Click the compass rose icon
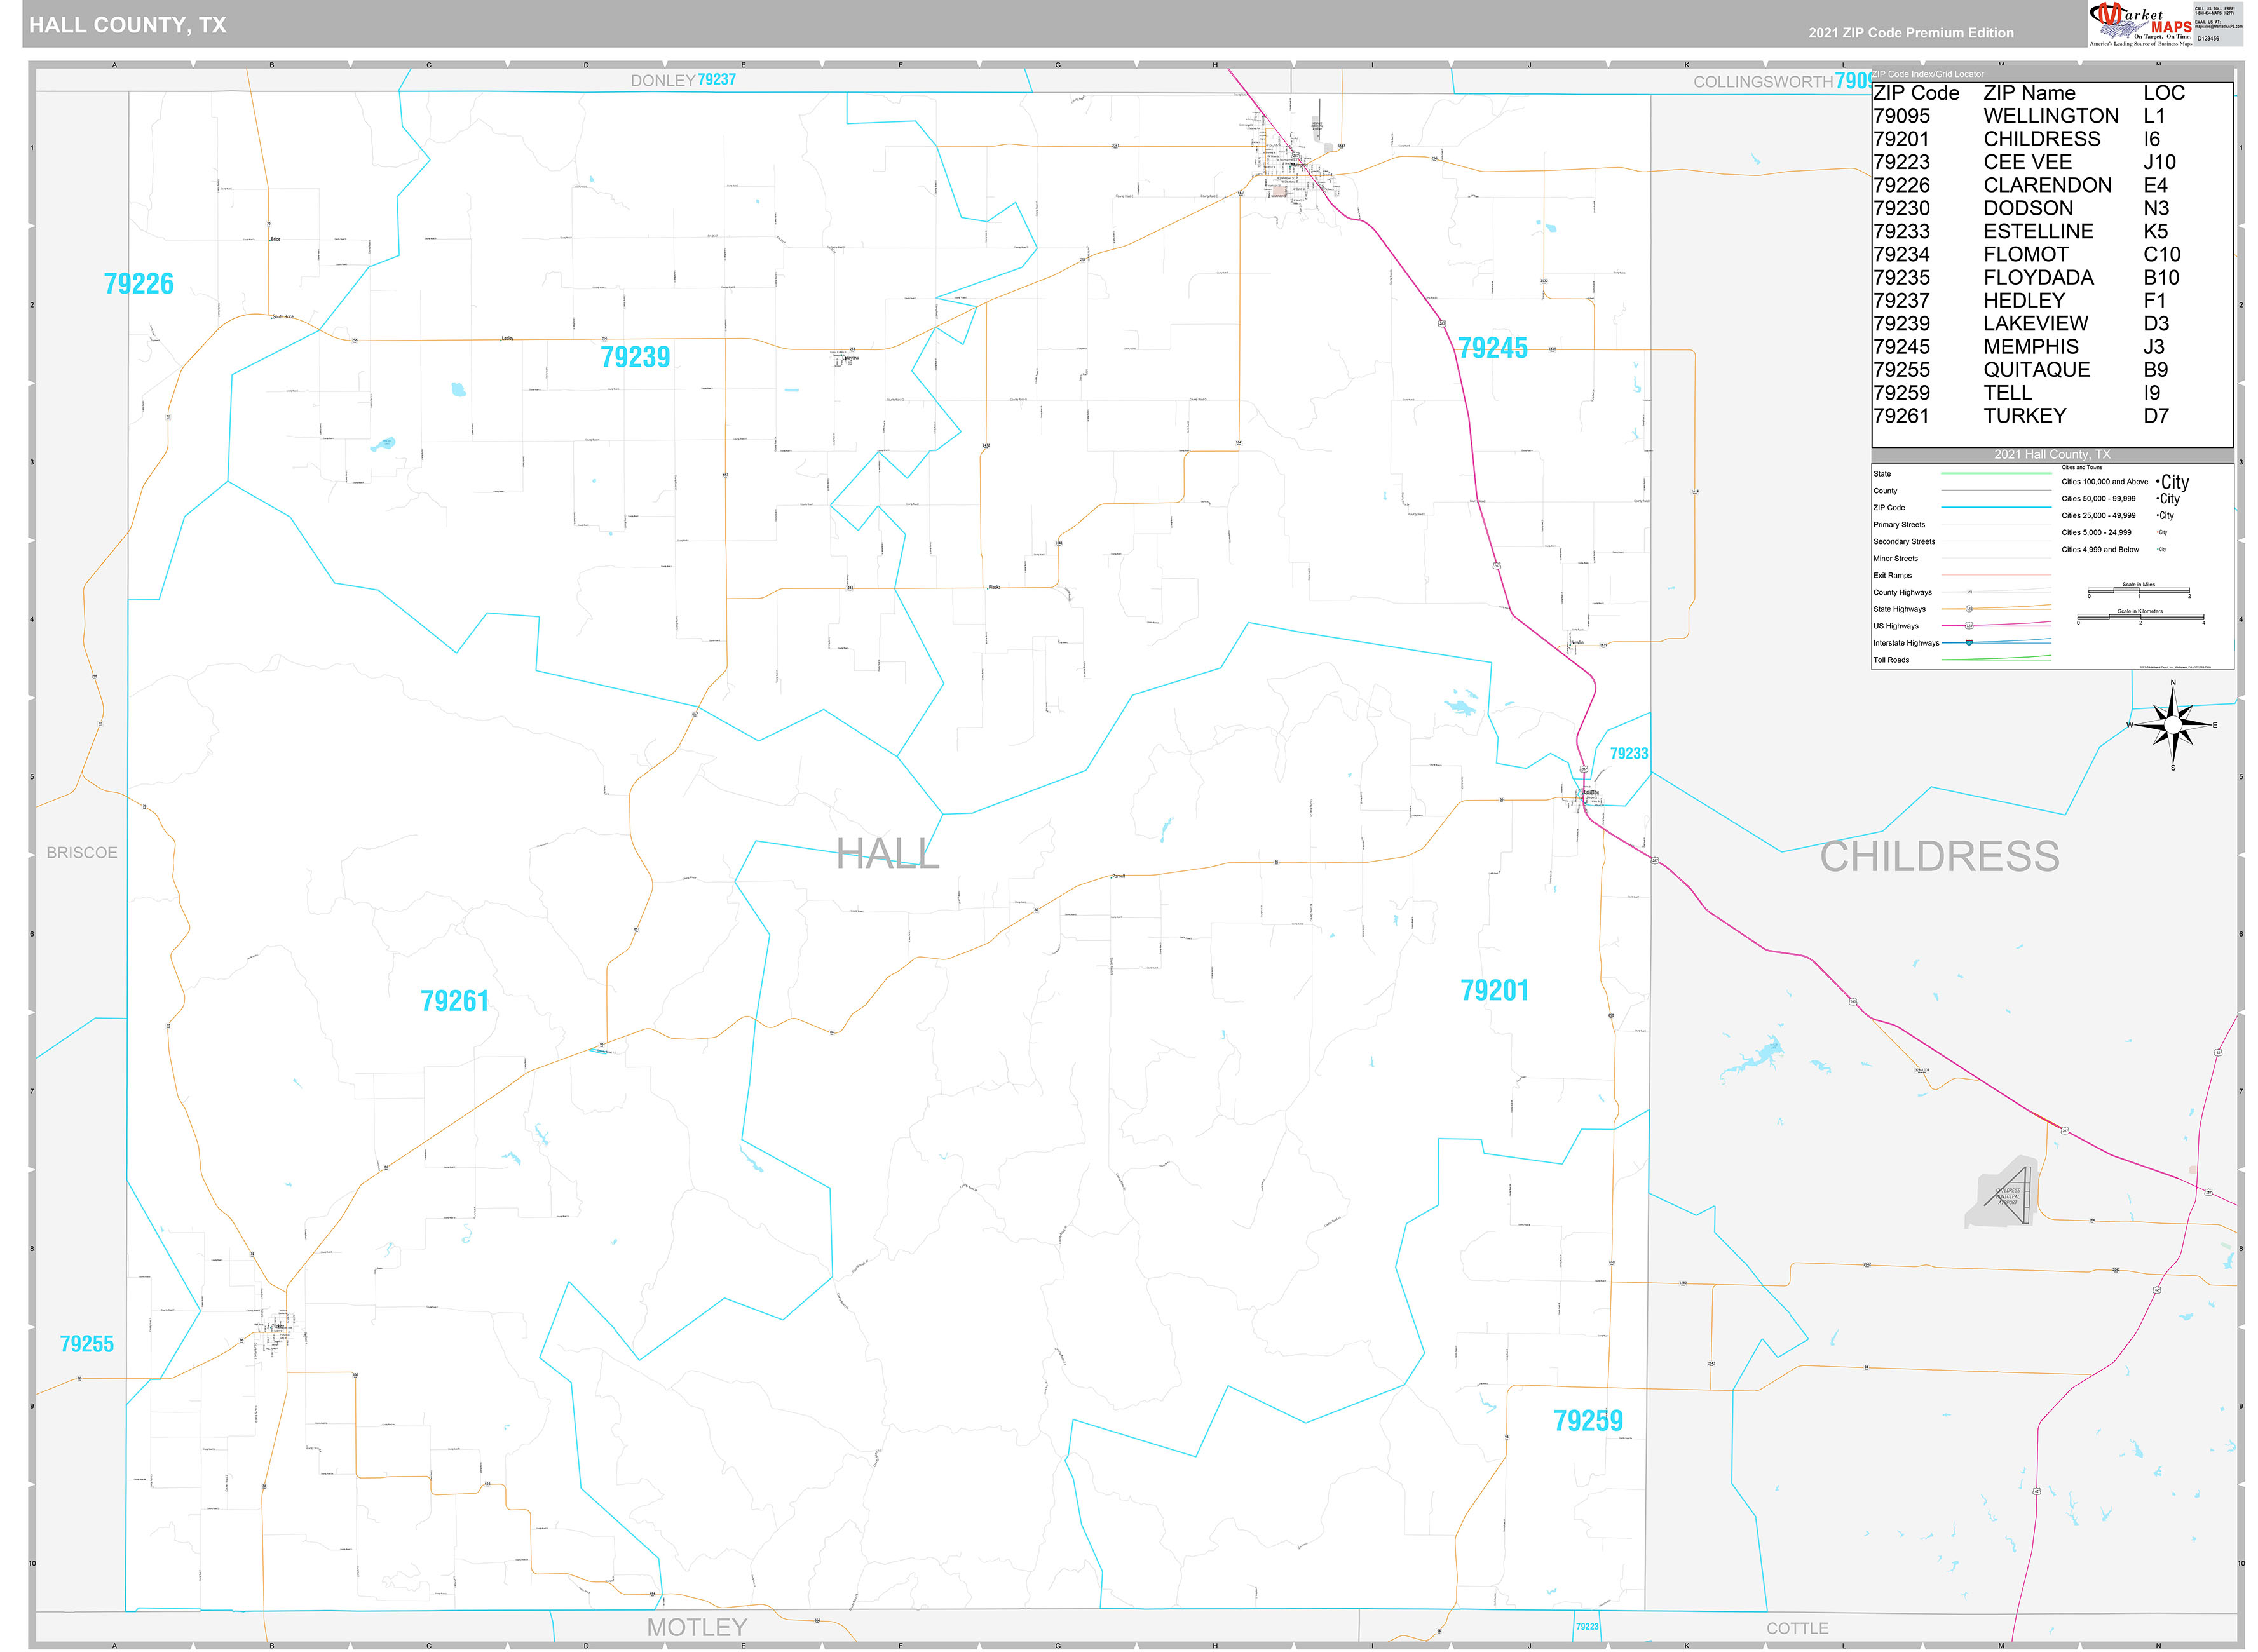 (x=2172, y=725)
